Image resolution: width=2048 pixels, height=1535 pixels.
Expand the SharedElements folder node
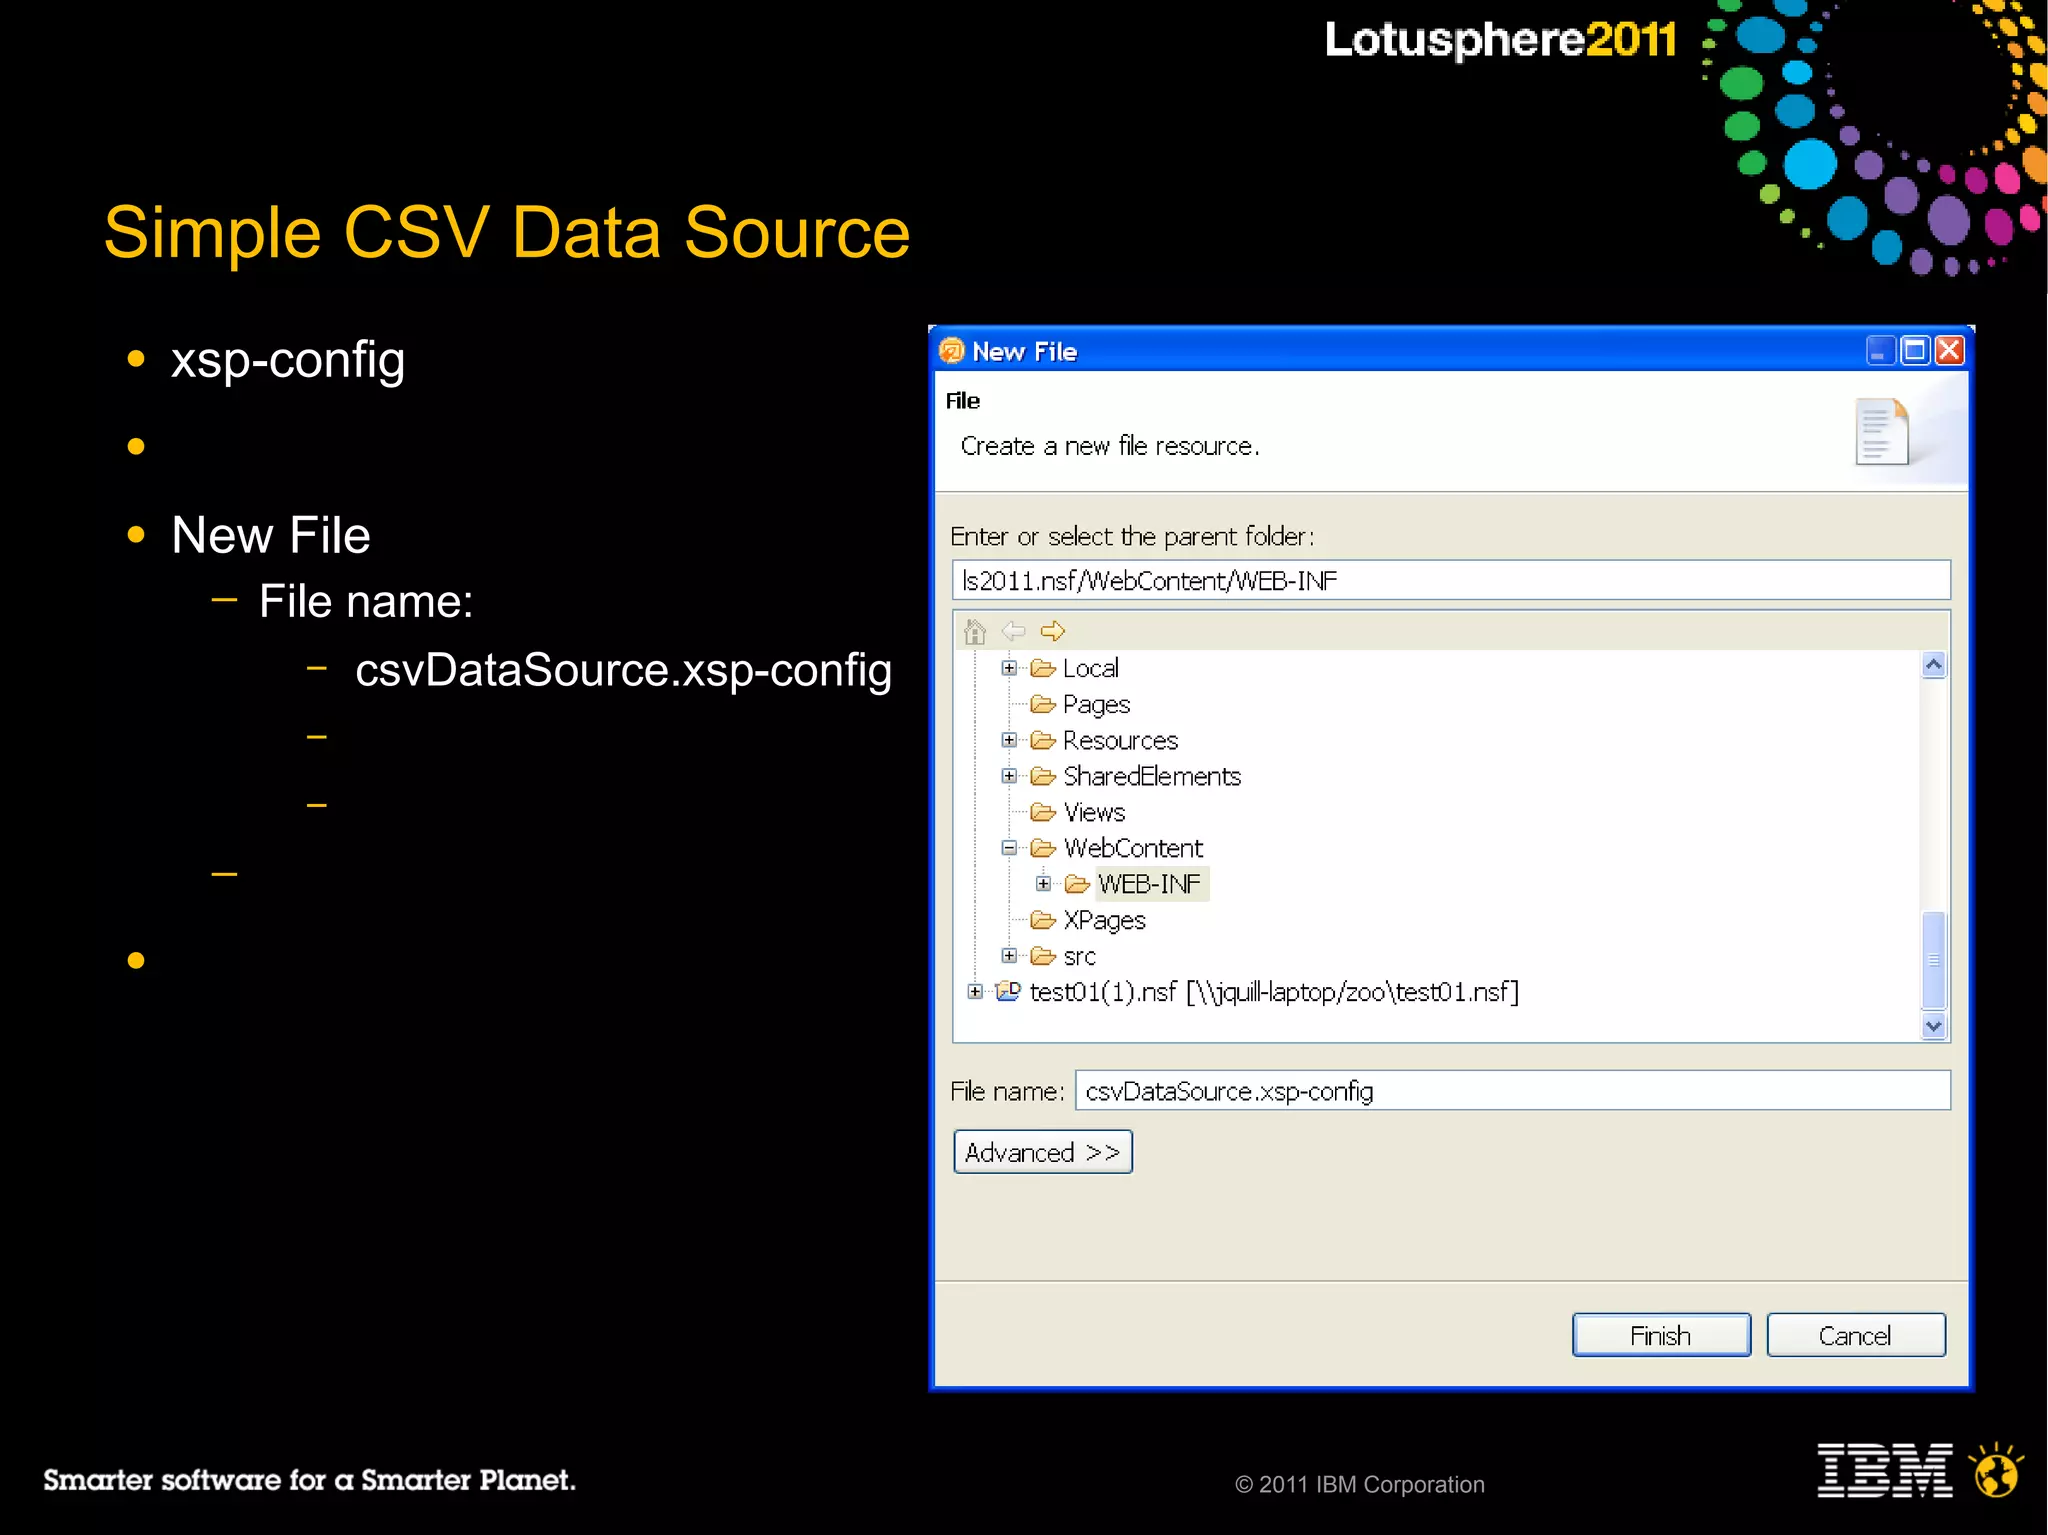tap(1009, 776)
